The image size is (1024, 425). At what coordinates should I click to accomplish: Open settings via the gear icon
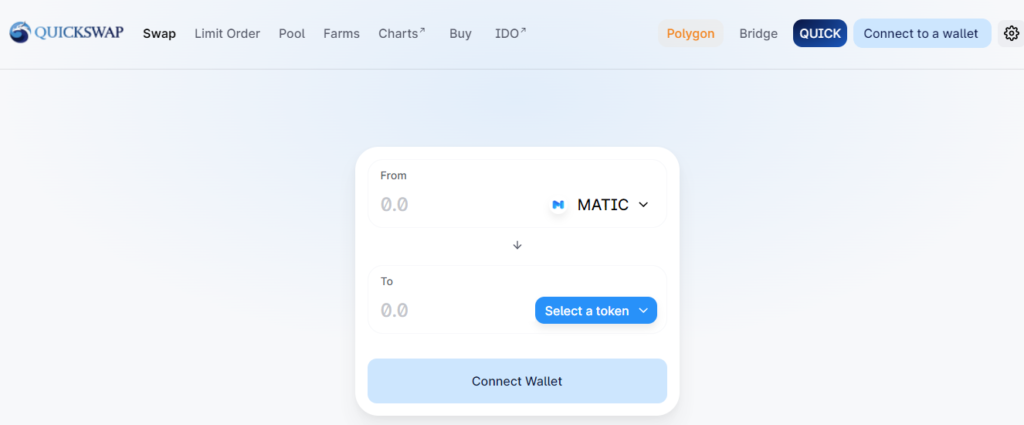[1011, 33]
